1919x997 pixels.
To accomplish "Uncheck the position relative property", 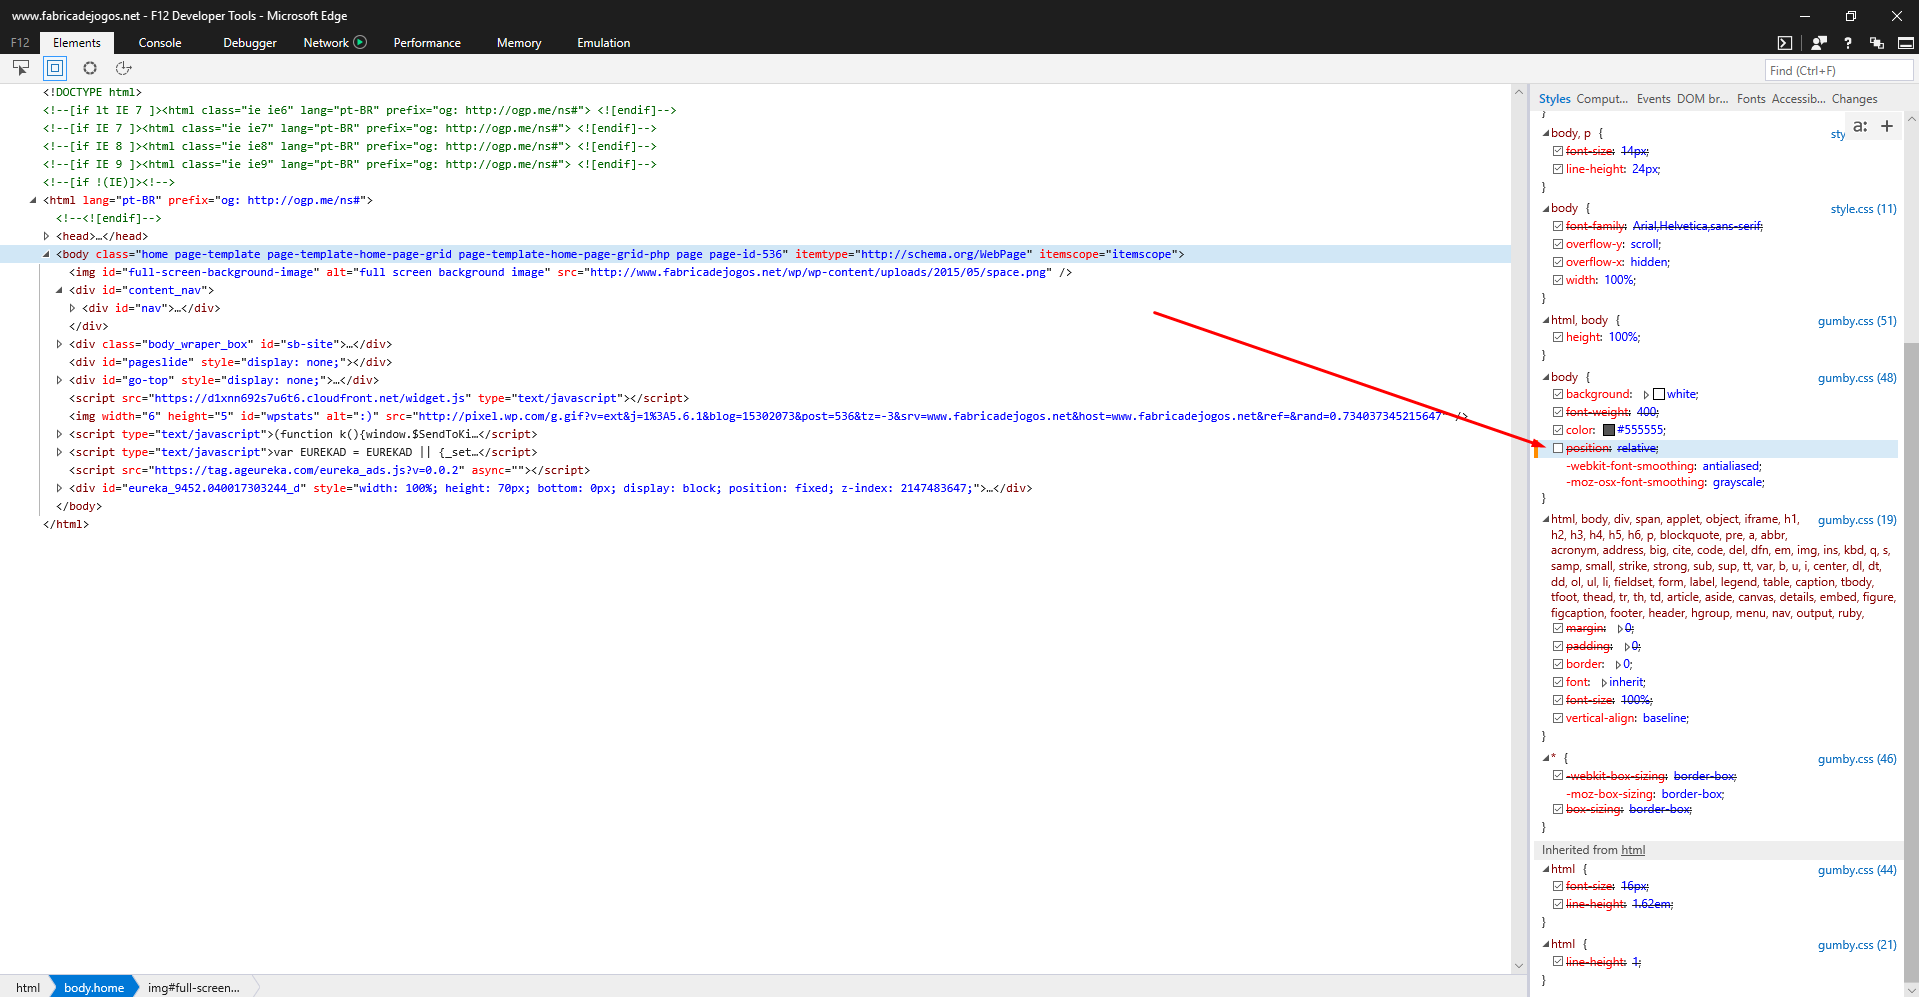I will (x=1558, y=448).
